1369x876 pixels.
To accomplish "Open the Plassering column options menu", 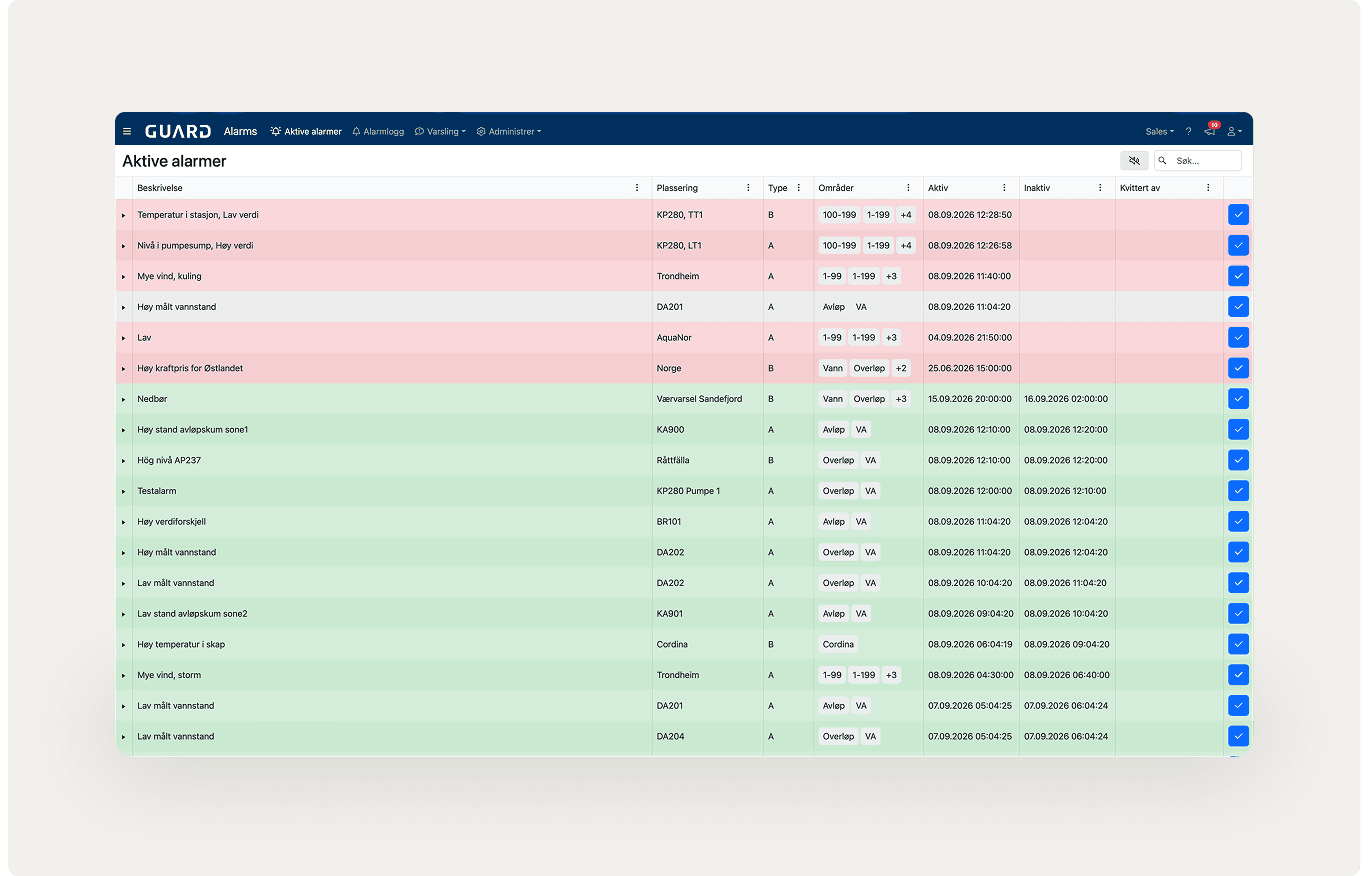I will pyautogui.click(x=748, y=188).
